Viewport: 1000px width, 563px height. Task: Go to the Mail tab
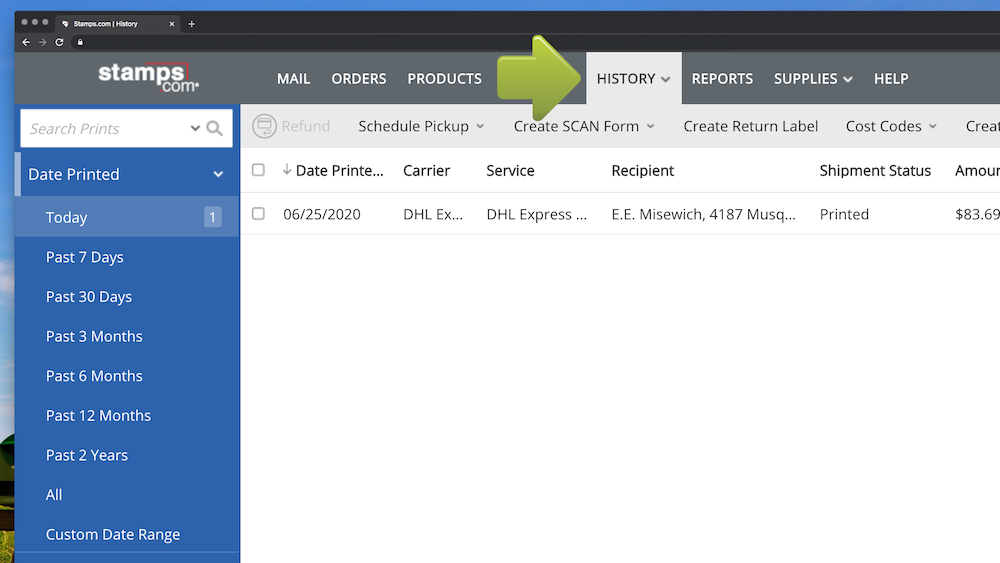[x=293, y=78]
